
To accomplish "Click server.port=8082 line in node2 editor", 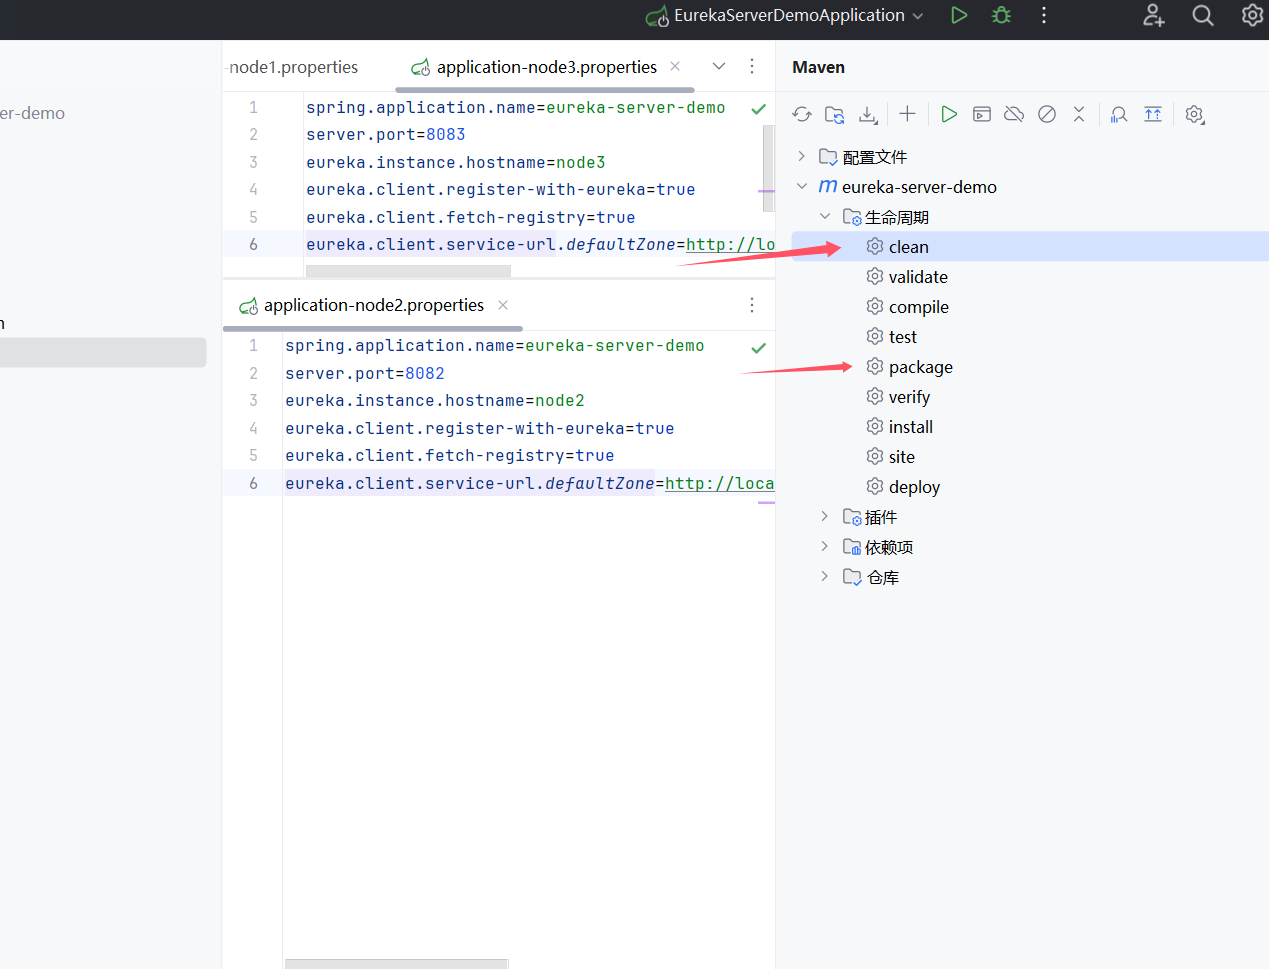I will tap(365, 373).
